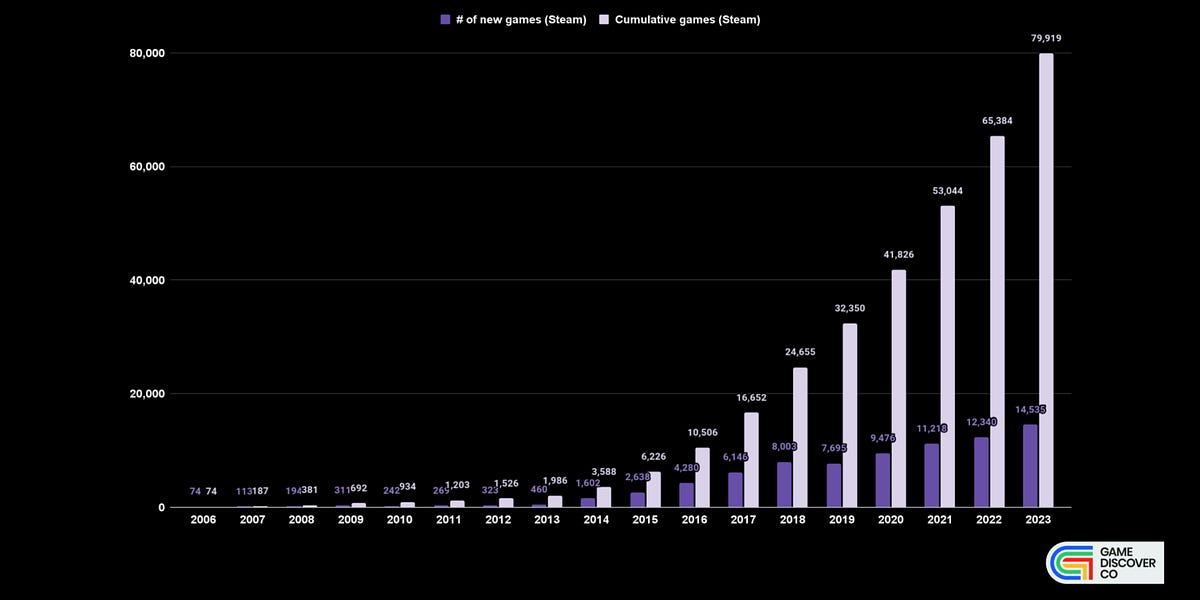The height and width of the screenshot is (600, 1200).
Task: Click the 2018 x-axis year label
Action: 793,520
